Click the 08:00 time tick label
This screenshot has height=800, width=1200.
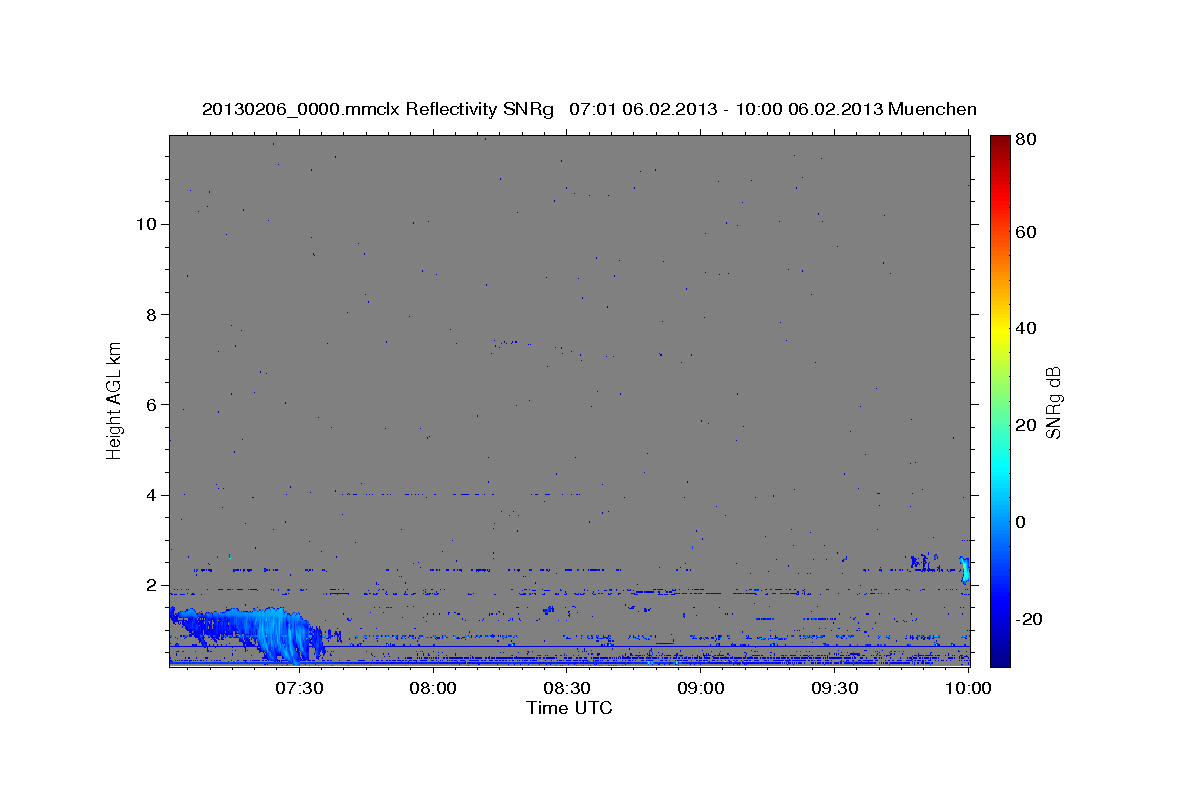pos(433,688)
